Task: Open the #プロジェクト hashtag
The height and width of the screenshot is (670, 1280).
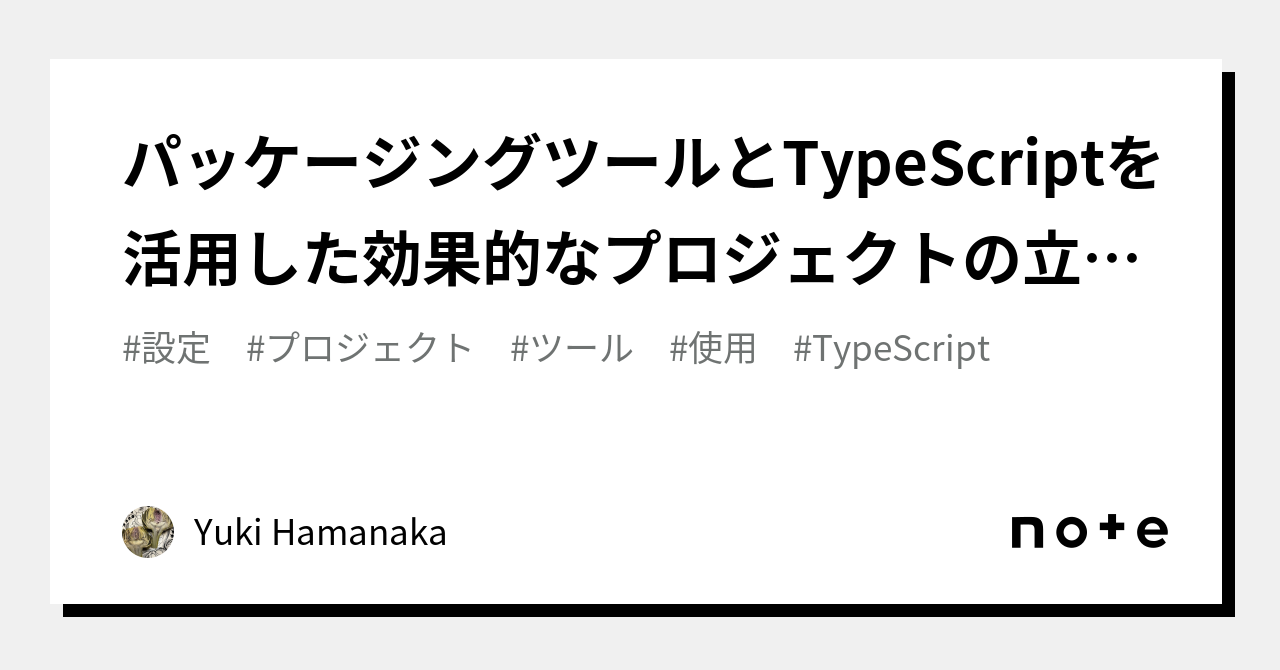Action: (359, 349)
